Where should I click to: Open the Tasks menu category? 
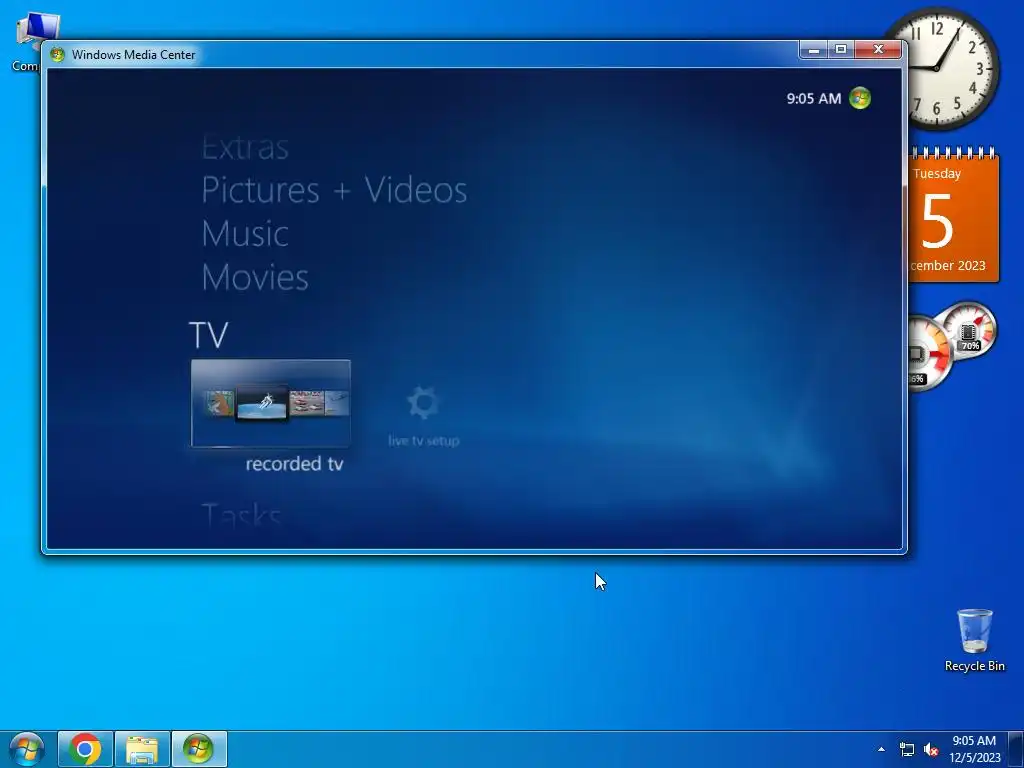coord(241,515)
